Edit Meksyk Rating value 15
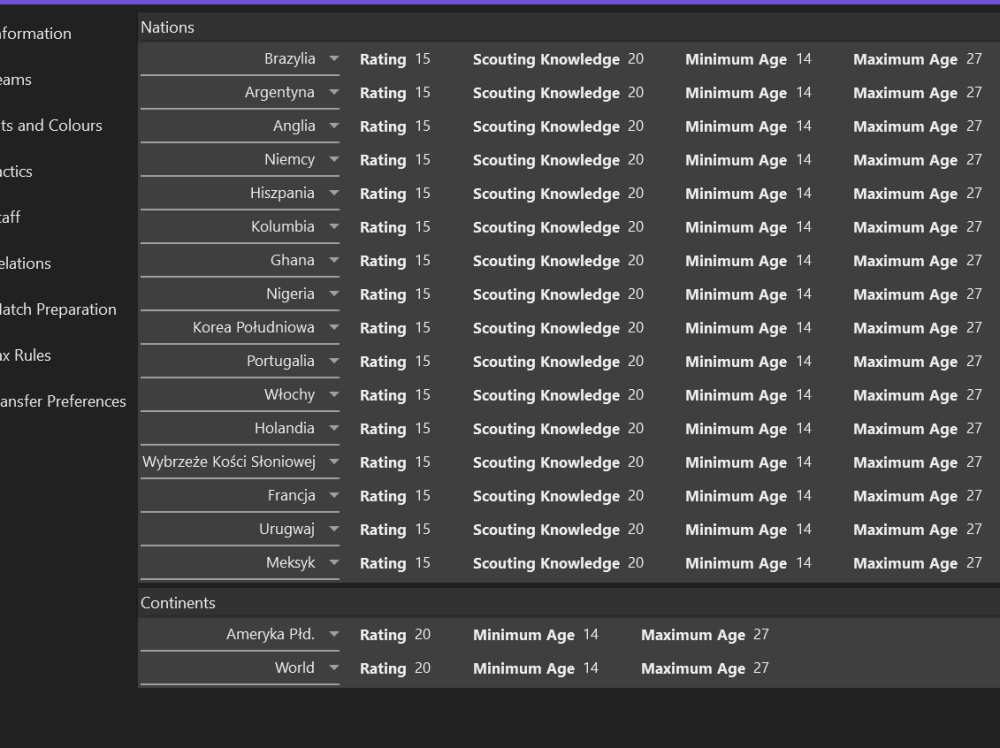The height and width of the screenshot is (748, 1000). pyautogui.click(x=423, y=562)
